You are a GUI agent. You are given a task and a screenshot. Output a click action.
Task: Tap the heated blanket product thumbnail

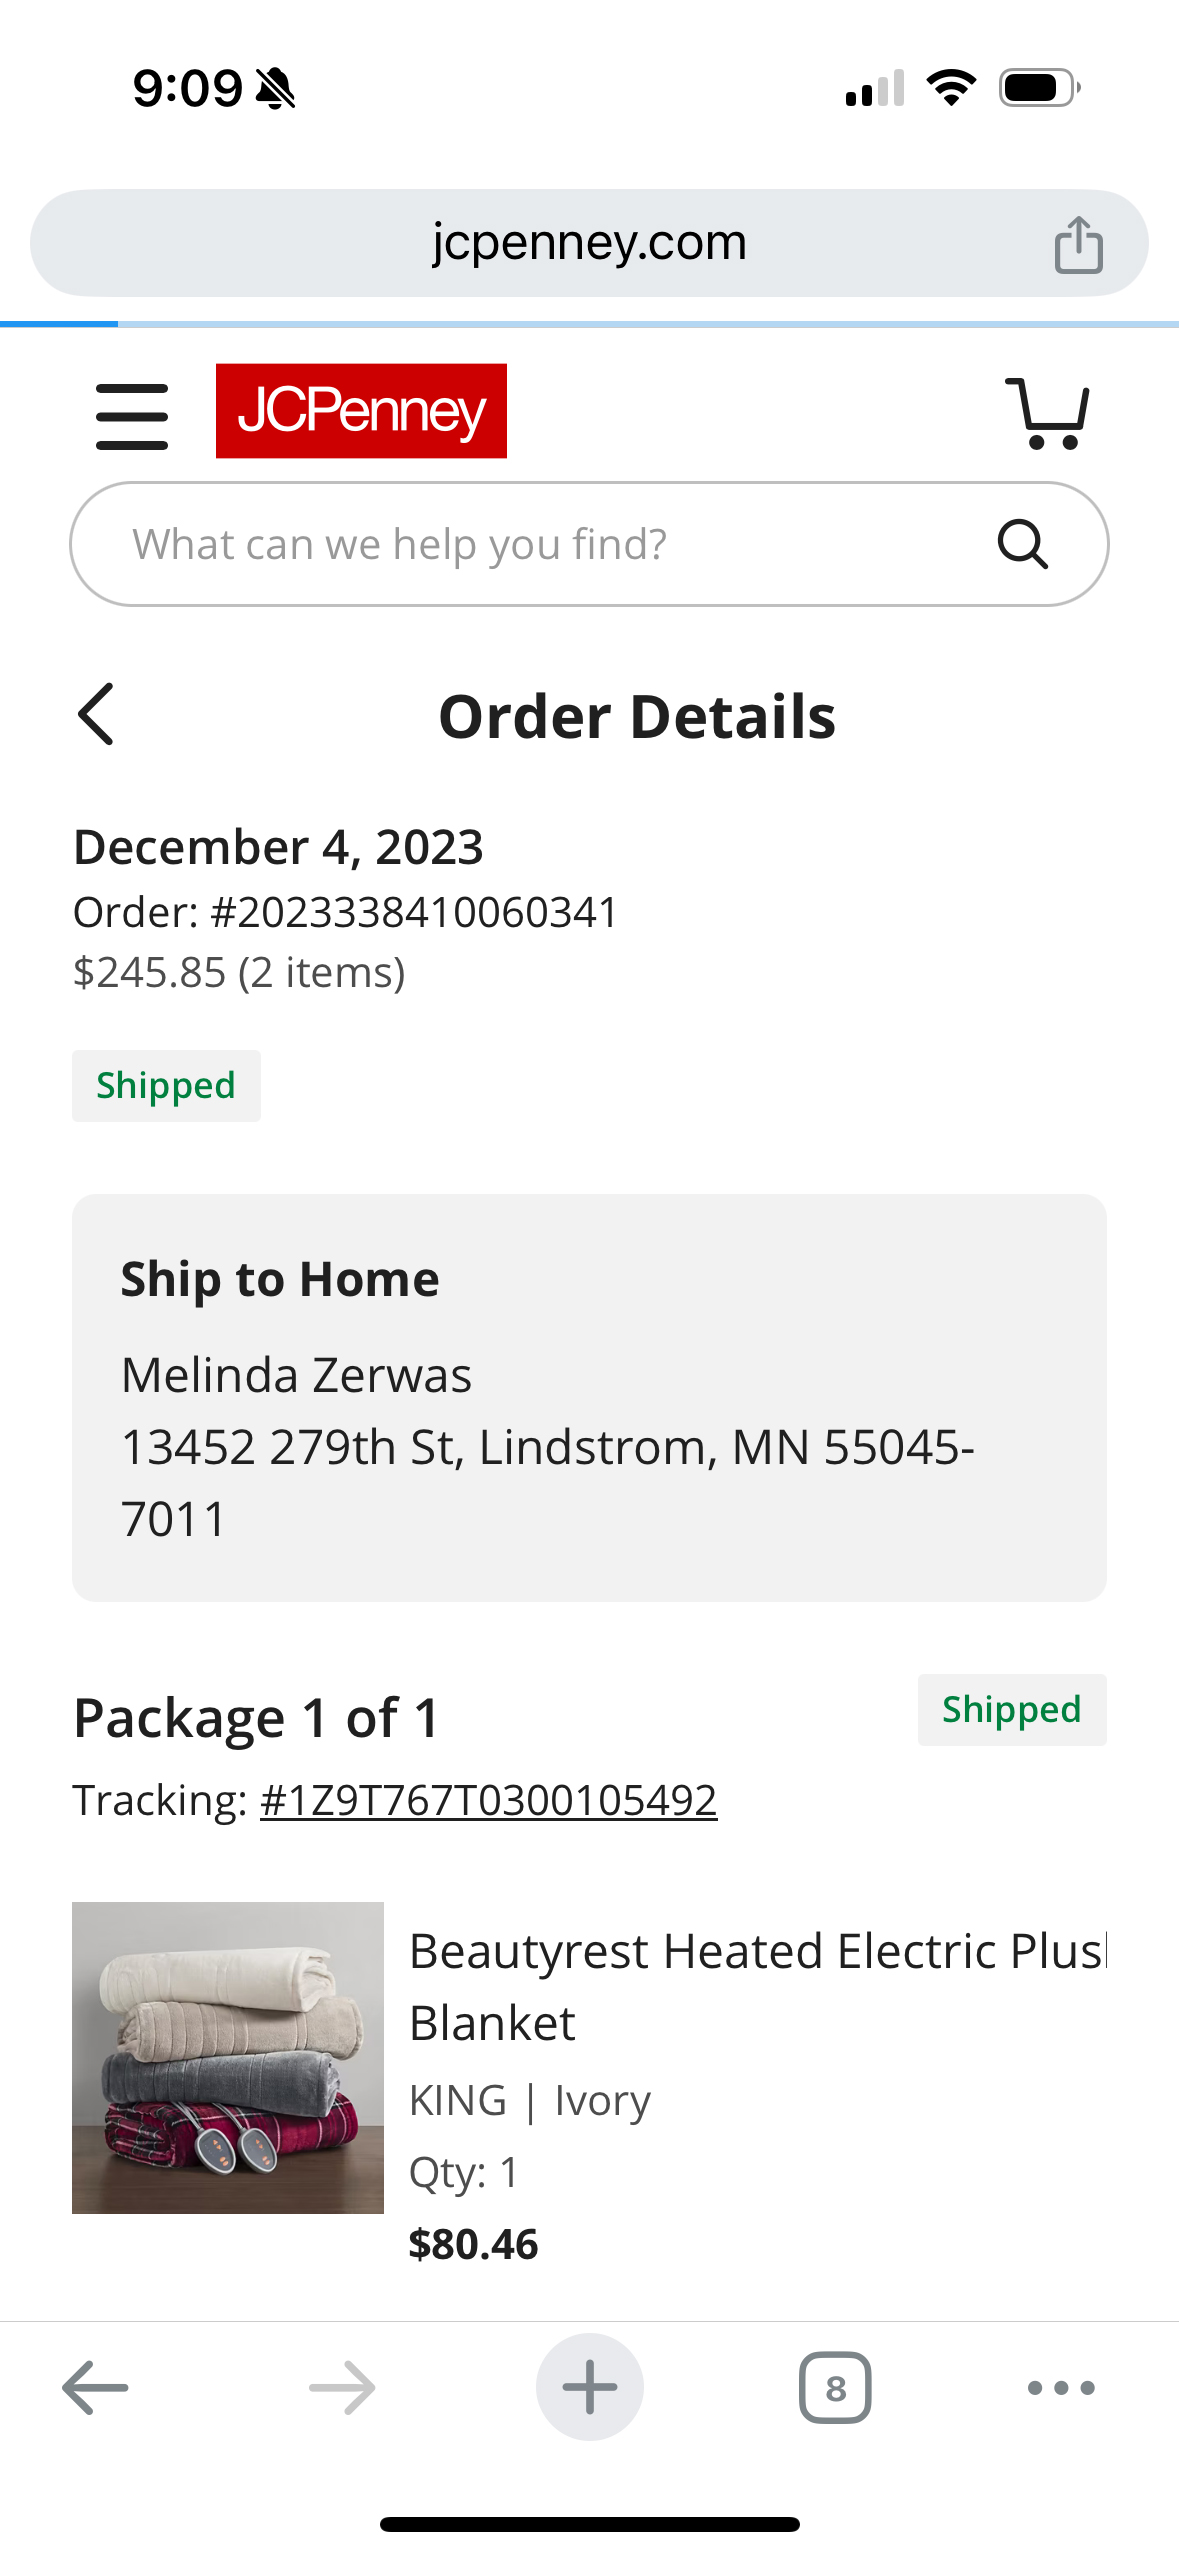tap(228, 2057)
